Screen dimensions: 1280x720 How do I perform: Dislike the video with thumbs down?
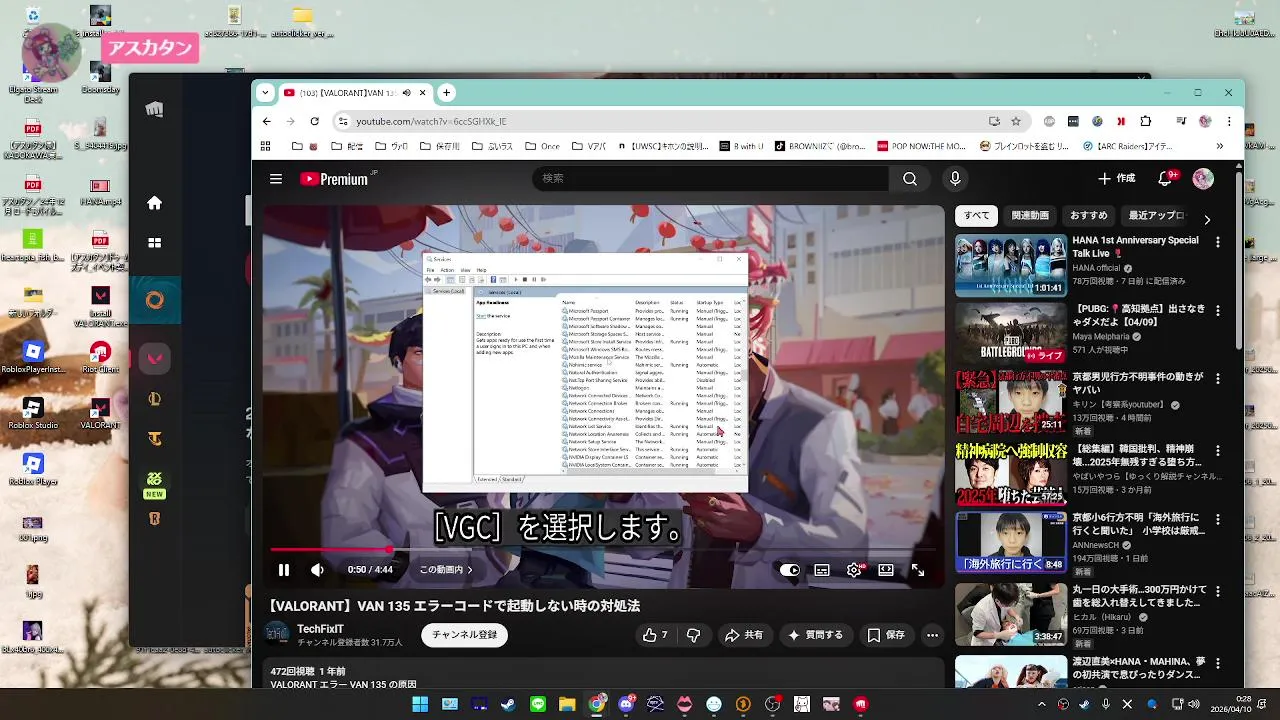pyautogui.click(x=693, y=635)
